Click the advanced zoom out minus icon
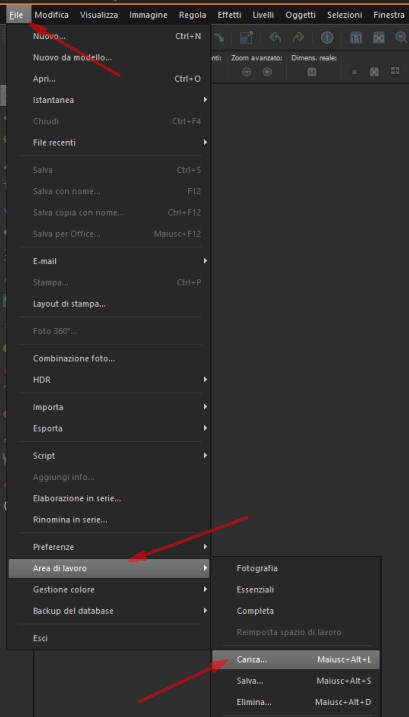Viewport: 409px width, 717px height. click(247, 72)
